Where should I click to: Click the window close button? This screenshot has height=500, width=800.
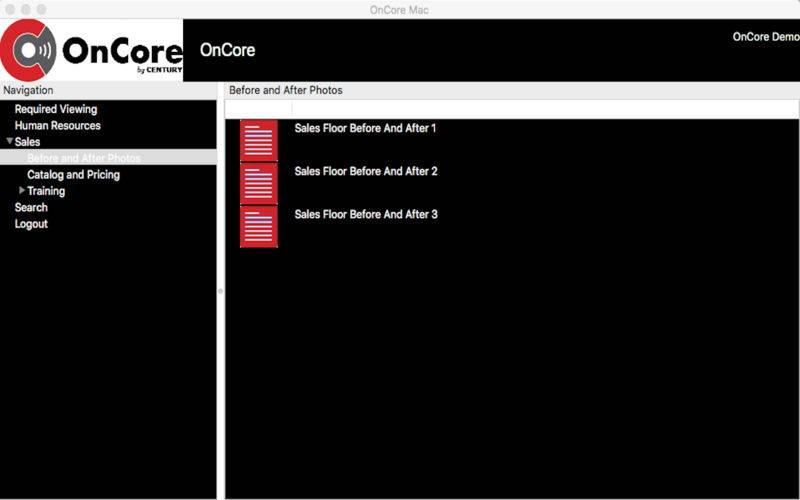tap(10, 10)
